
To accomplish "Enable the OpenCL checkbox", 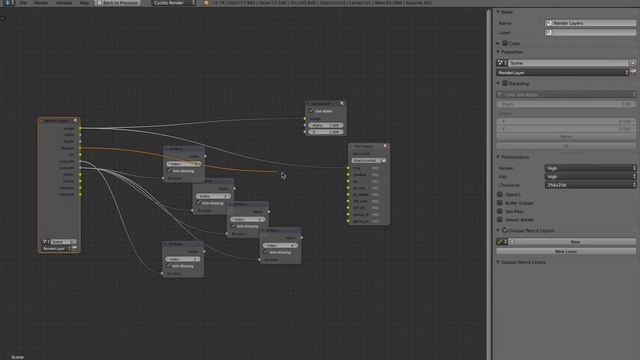I will pos(500,194).
